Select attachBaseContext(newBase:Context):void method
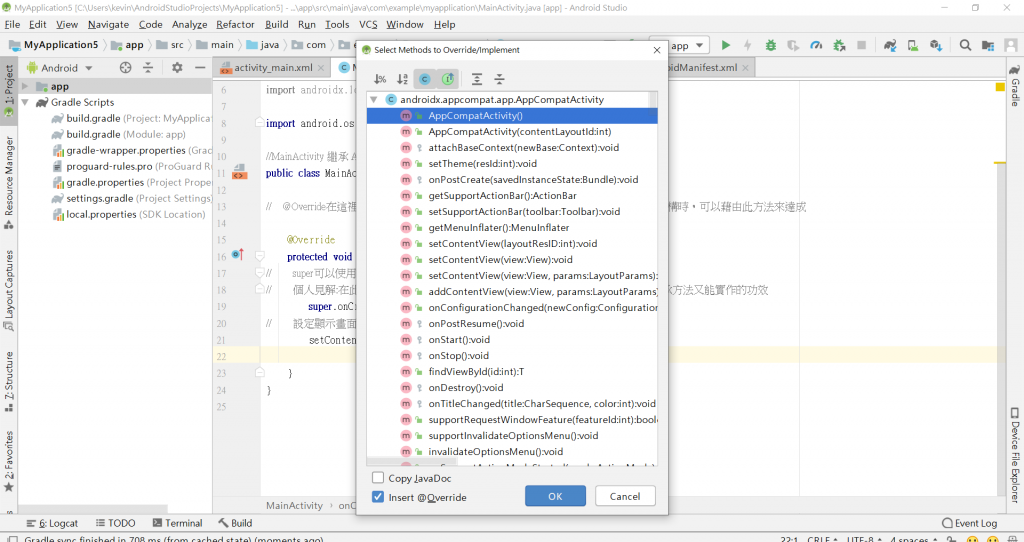The height and width of the screenshot is (542, 1024). click(512, 148)
